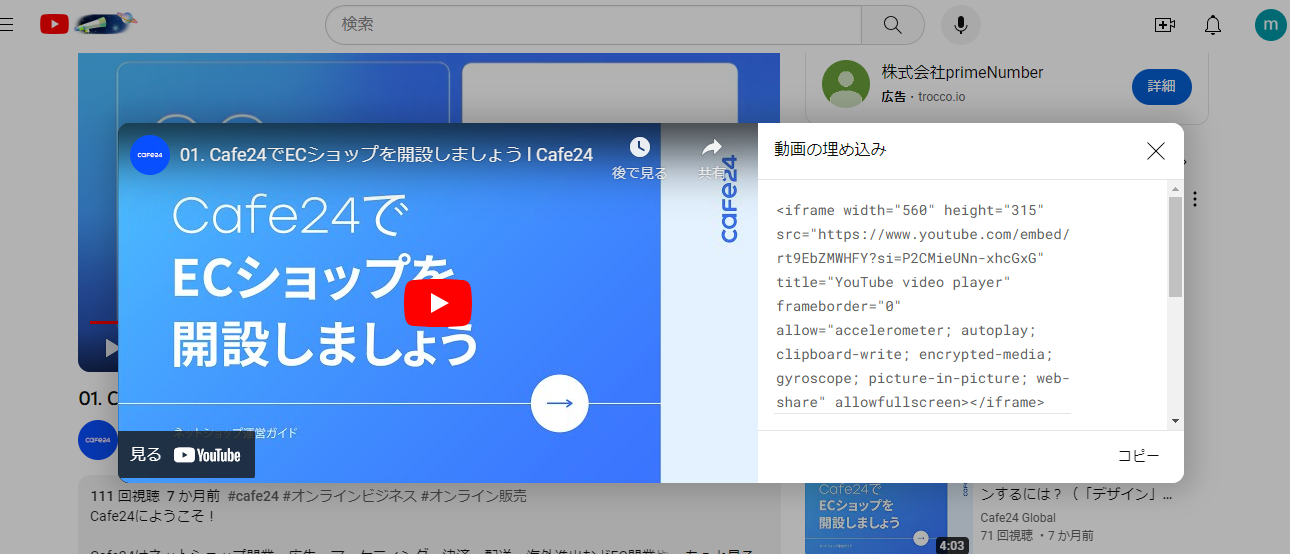Click the コピー button to copy embed code
Image resolution: width=1290 pixels, height=554 pixels.
[x=1138, y=456]
